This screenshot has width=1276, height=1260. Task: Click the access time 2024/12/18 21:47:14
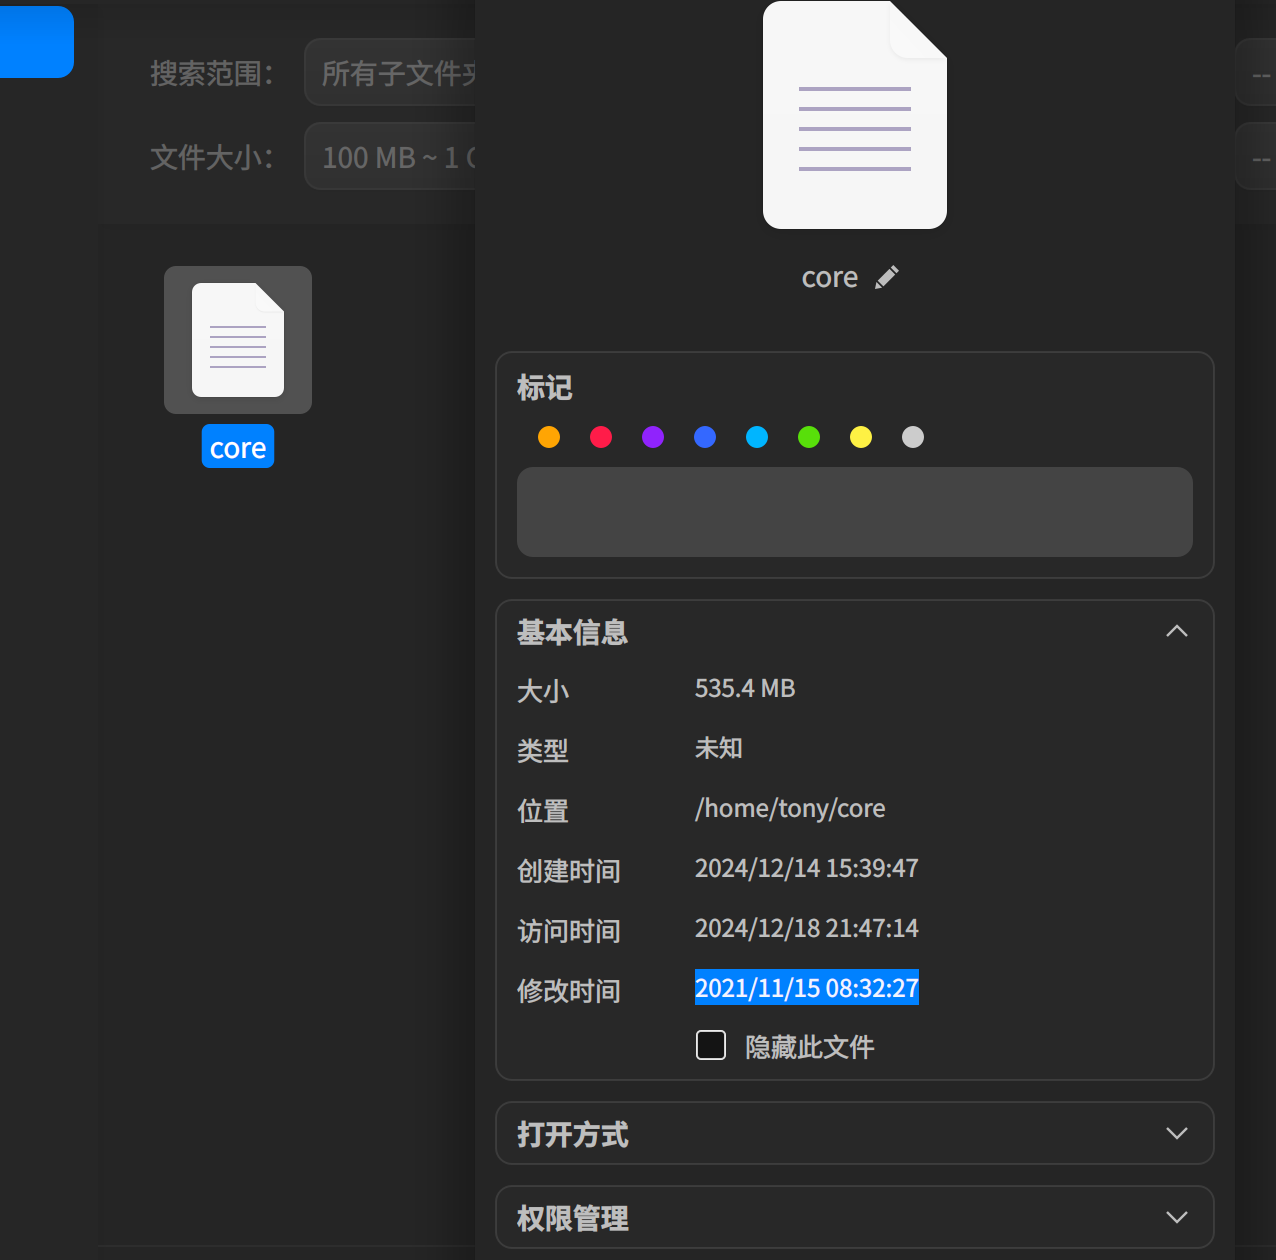click(807, 928)
